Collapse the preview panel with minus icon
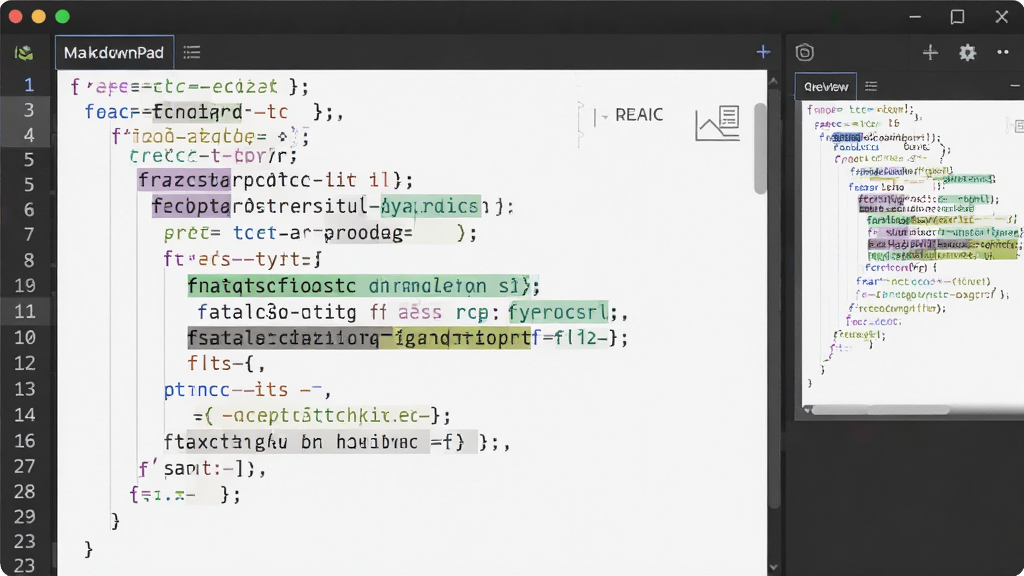 (x=1014, y=86)
